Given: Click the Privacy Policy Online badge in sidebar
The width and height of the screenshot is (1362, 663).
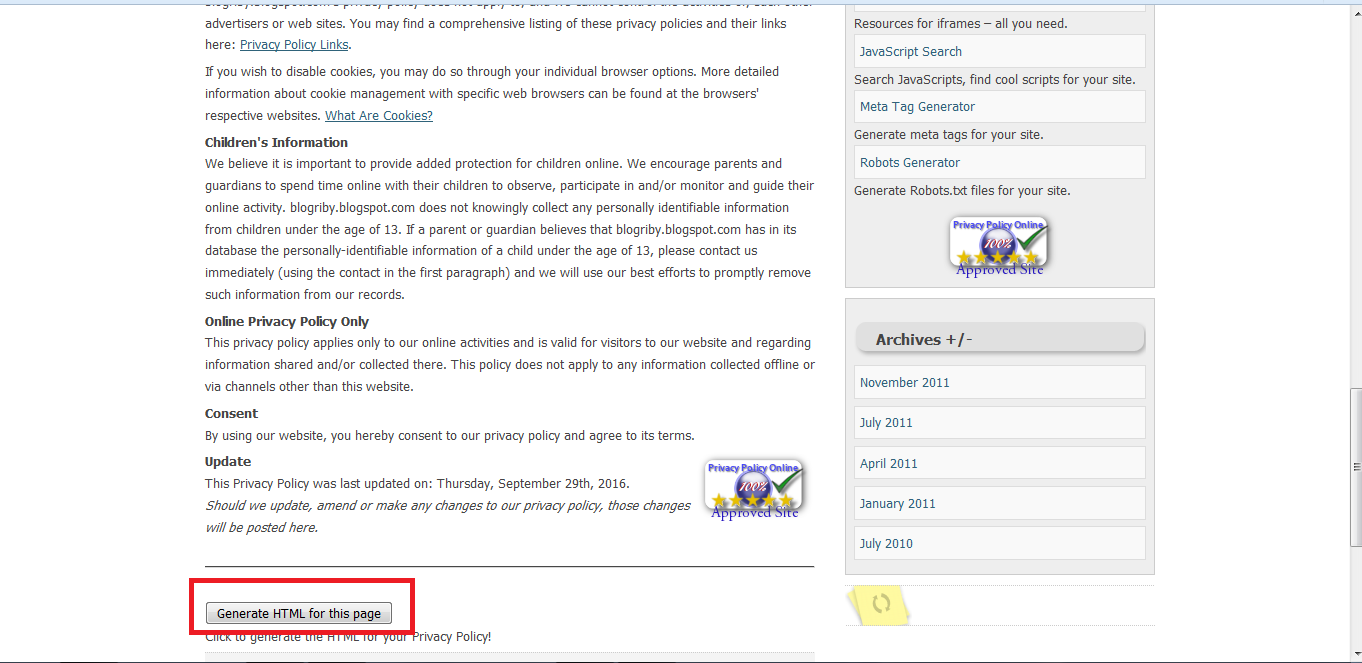Looking at the screenshot, I should (999, 246).
